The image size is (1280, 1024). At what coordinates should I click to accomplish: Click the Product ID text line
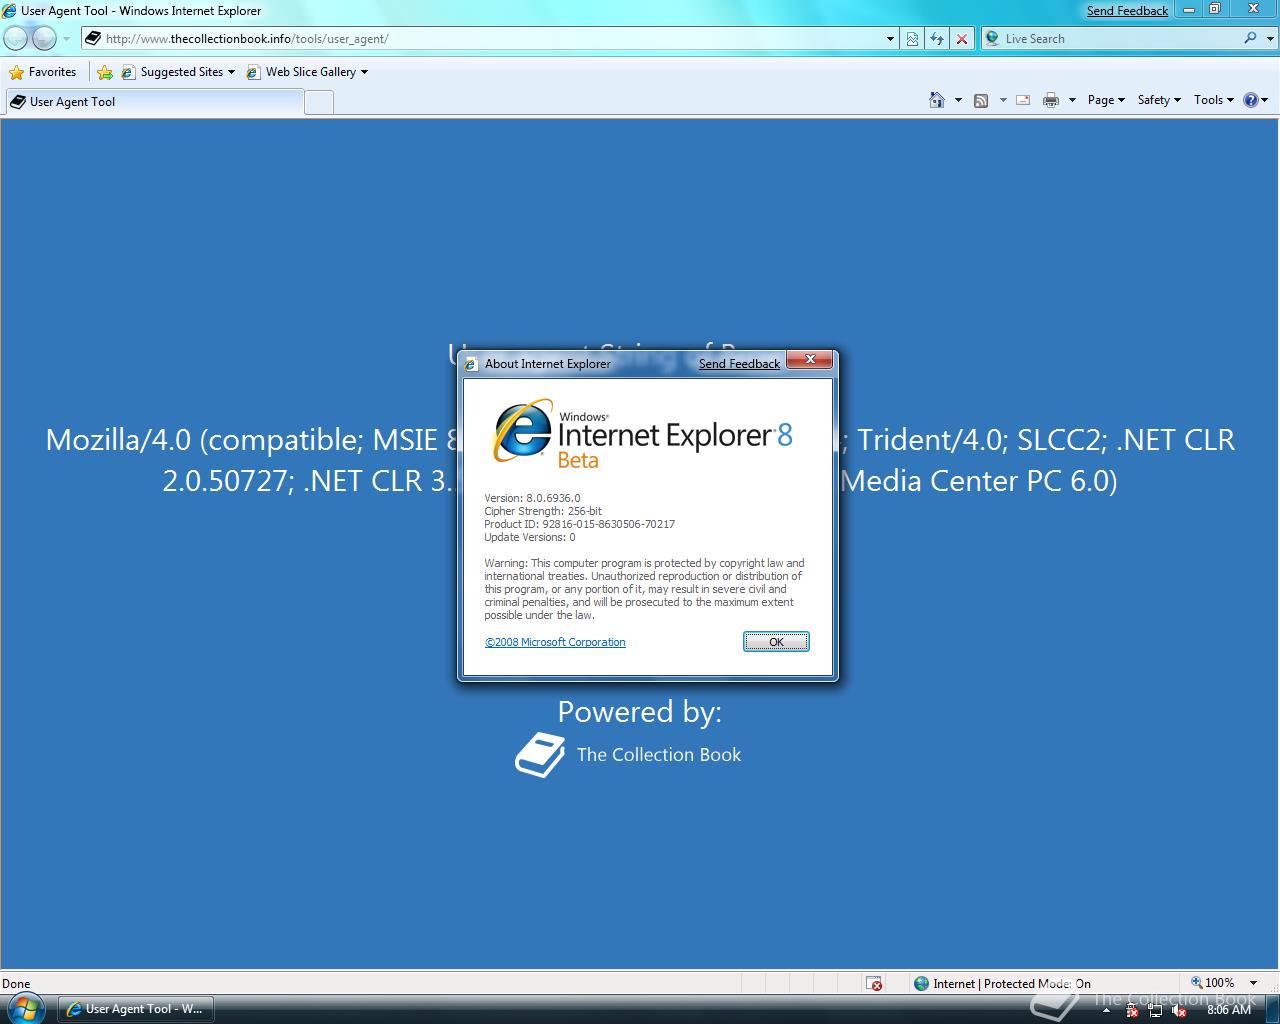pos(579,524)
